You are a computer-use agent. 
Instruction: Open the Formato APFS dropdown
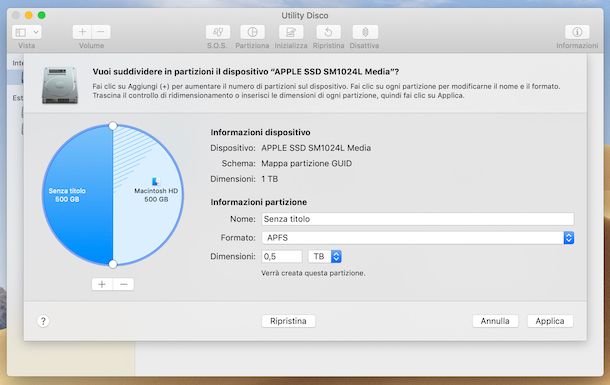tap(417, 238)
